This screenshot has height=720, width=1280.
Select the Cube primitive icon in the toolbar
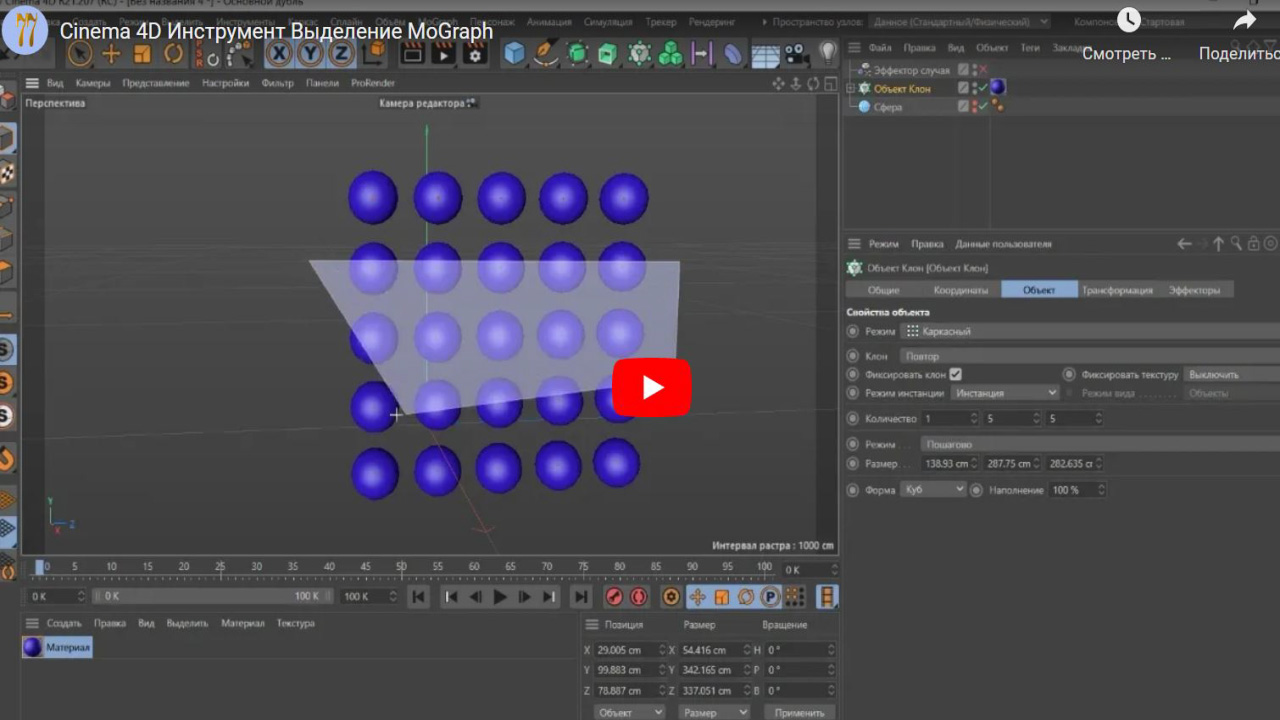pyautogui.click(x=514, y=52)
